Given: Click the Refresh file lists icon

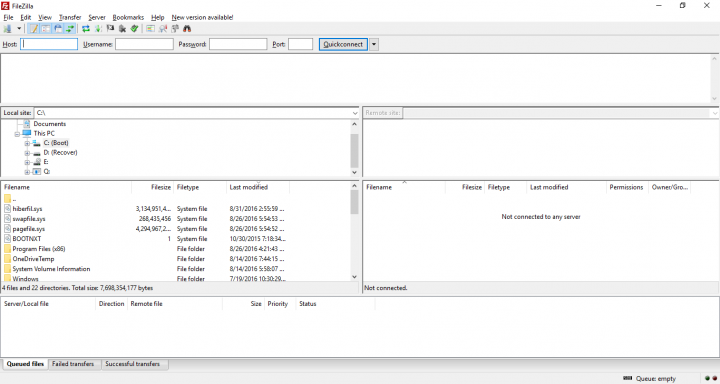Looking at the screenshot, I should pos(86,28).
